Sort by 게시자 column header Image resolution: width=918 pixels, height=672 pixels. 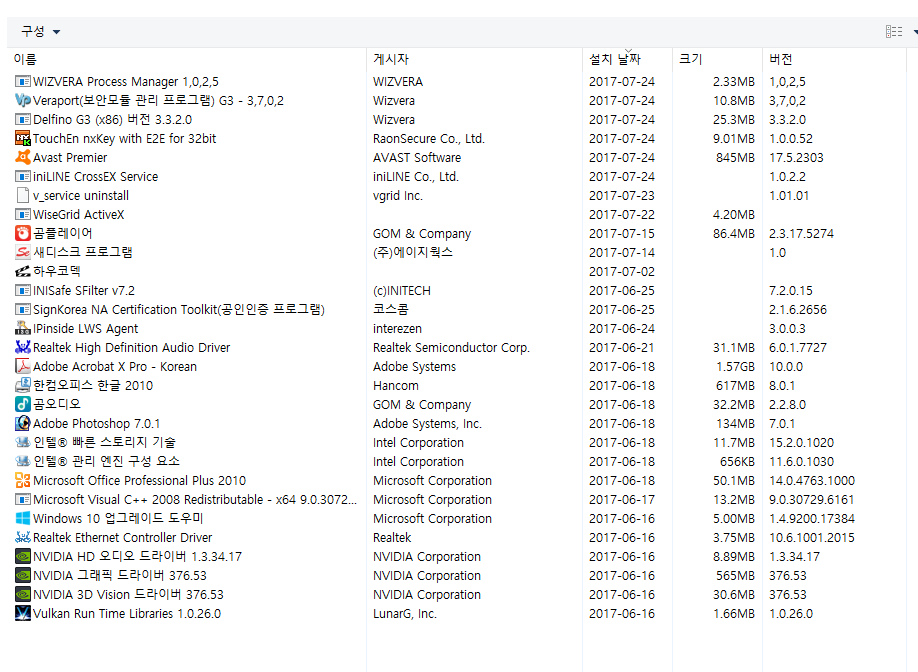(391, 59)
